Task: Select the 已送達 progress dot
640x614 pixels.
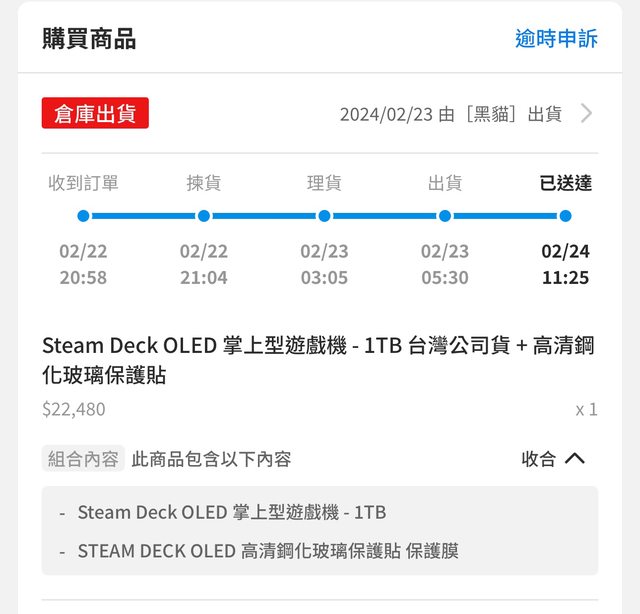Action: 565,216
